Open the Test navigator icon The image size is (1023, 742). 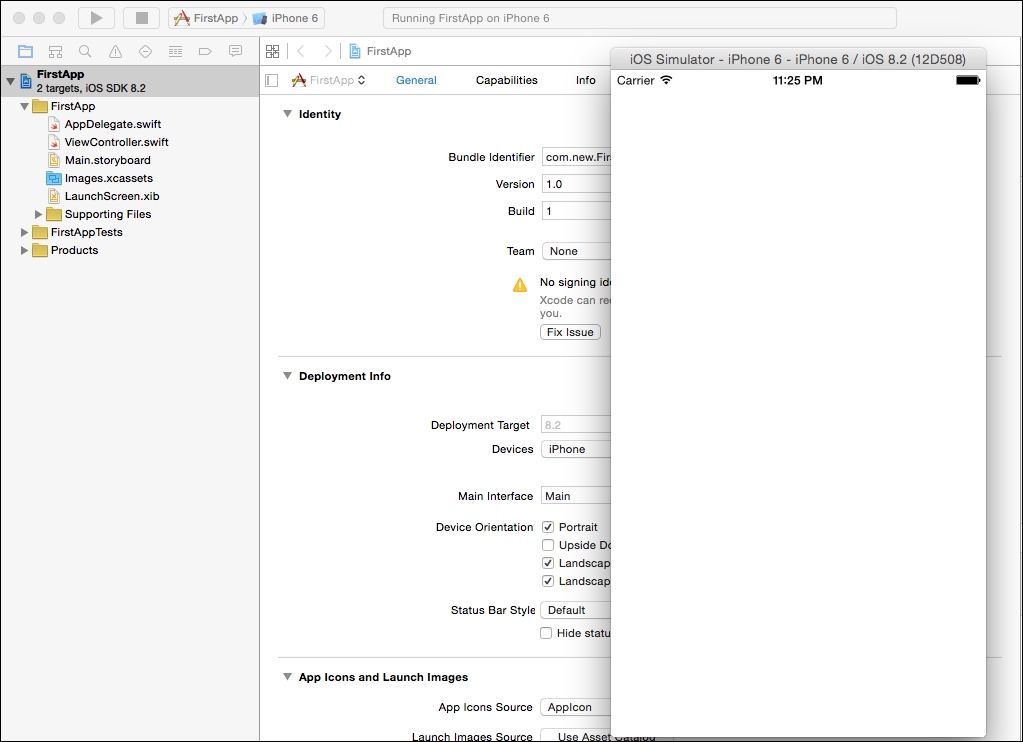click(145, 51)
